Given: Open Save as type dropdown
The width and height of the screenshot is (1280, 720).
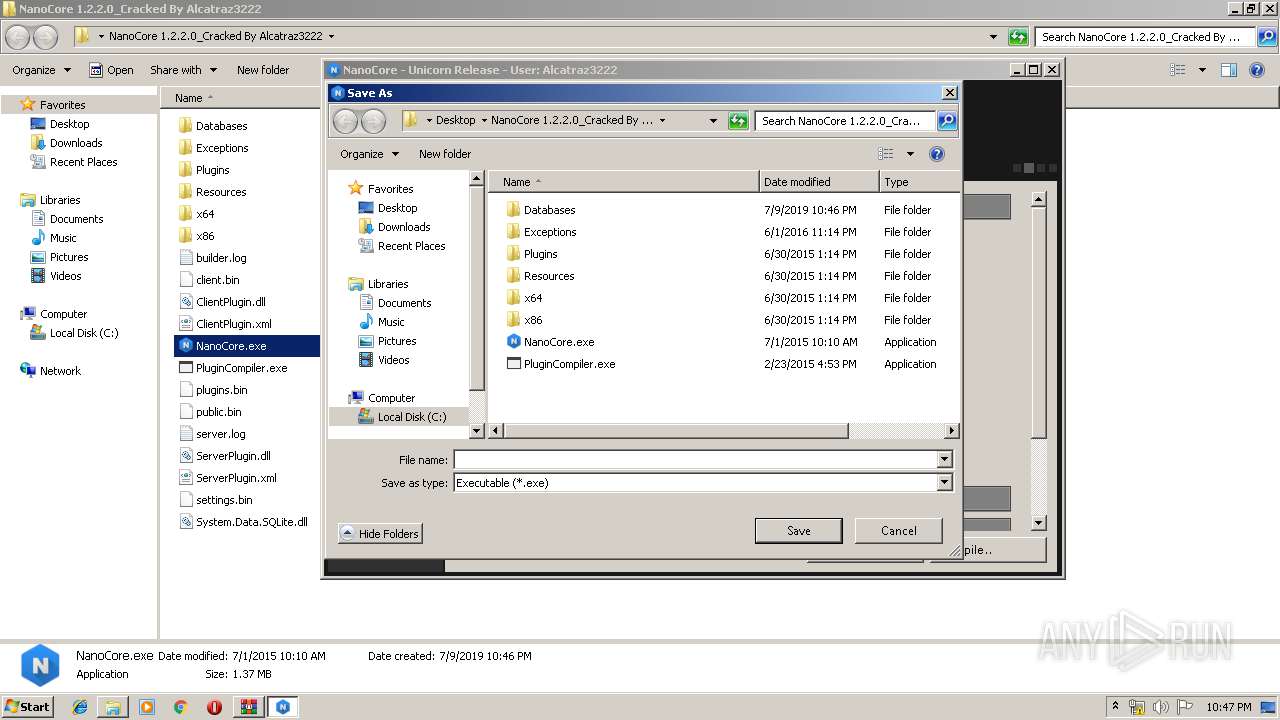Looking at the screenshot, I should [x=944, y=482].
